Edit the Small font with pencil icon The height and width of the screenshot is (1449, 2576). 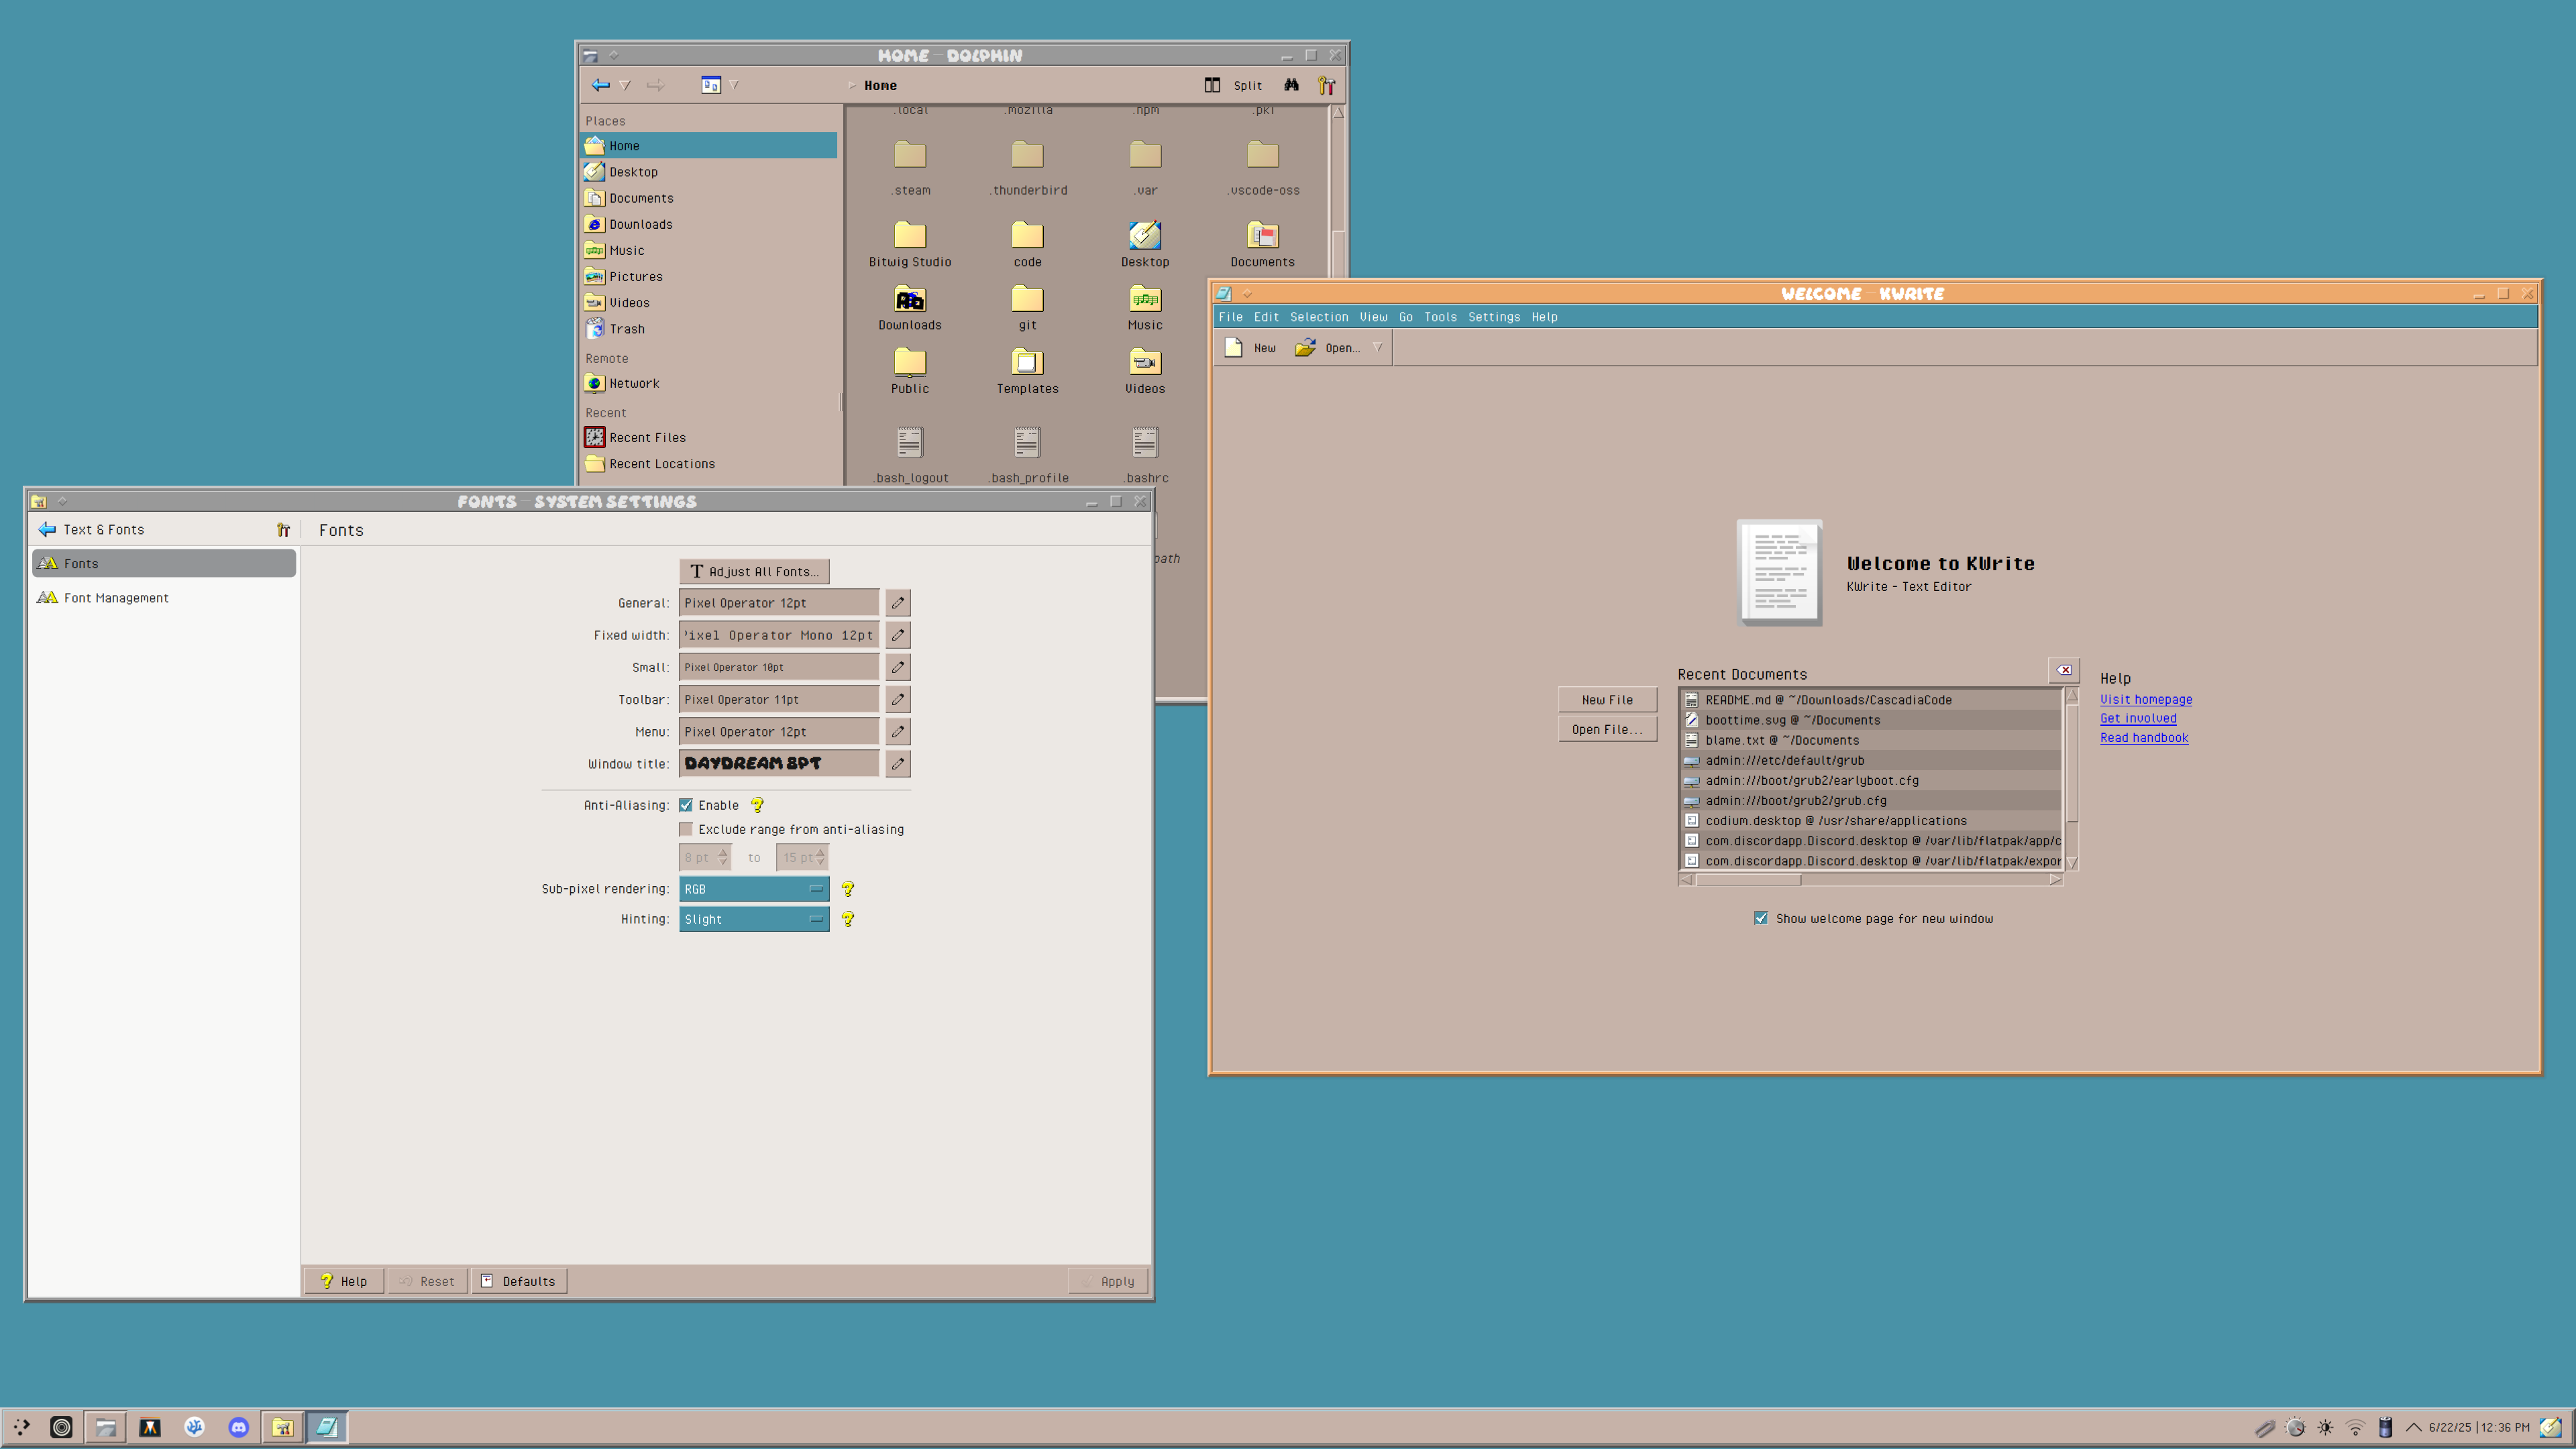point(897,667)
